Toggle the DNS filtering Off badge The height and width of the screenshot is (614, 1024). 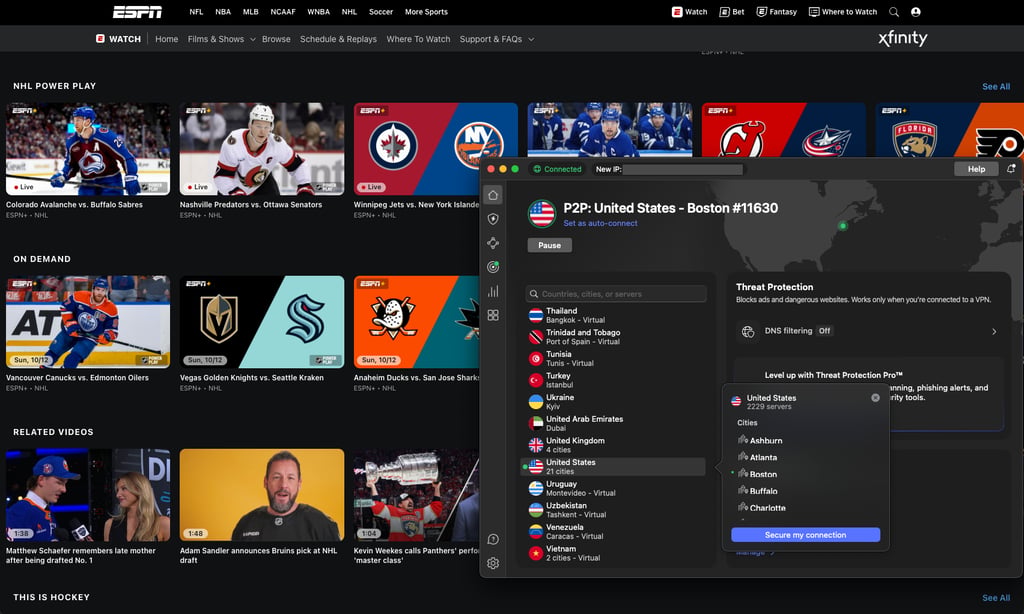[x=825, y=331]
